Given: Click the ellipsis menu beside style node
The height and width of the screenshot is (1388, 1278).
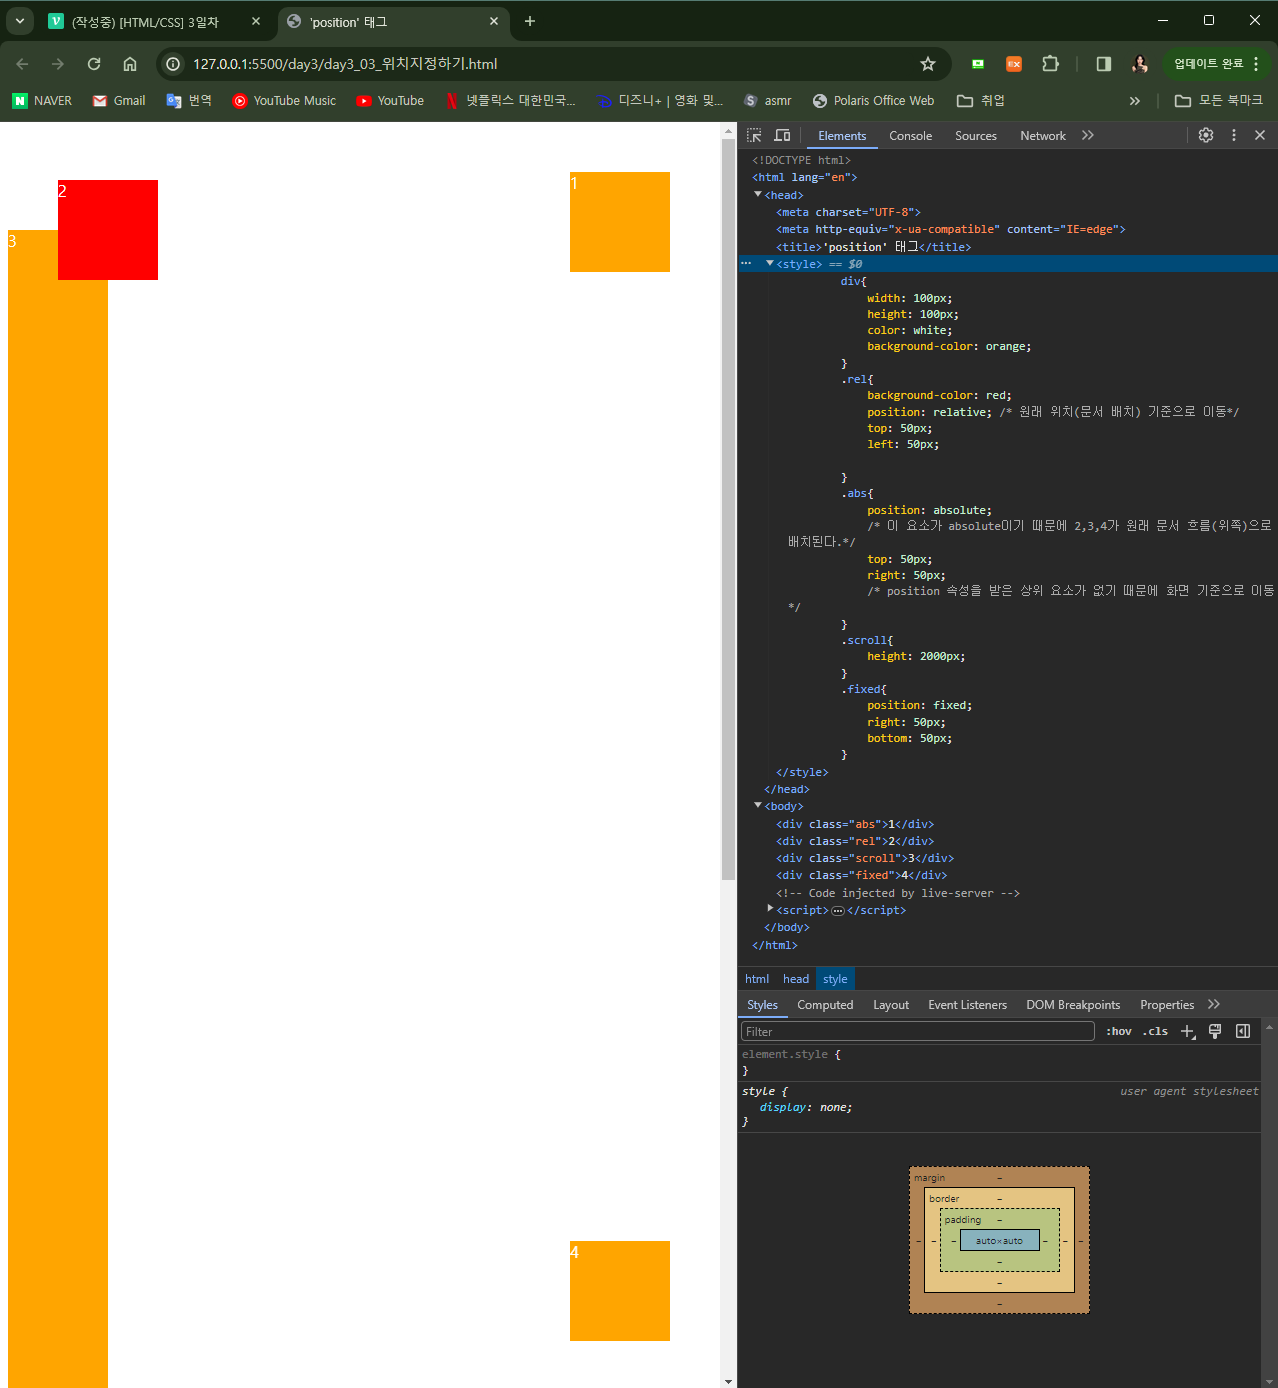Looking at the screenshot, I should [x=746, y=264].
